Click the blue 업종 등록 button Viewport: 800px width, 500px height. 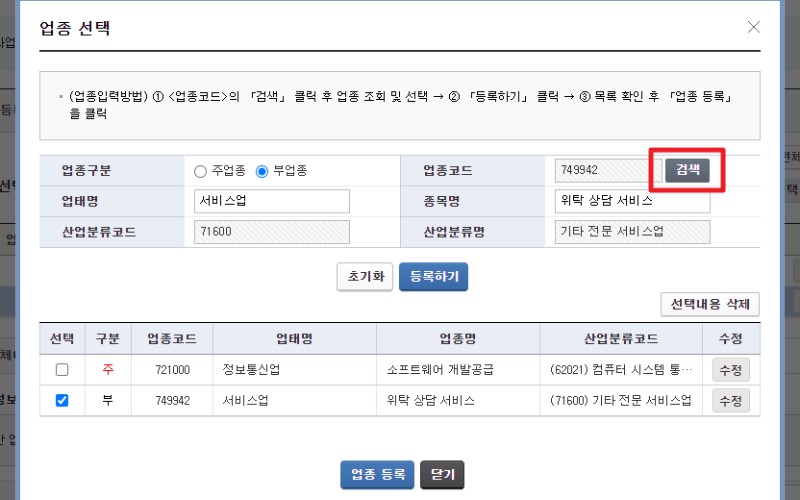pyautogui.click(x=378, y=475)
